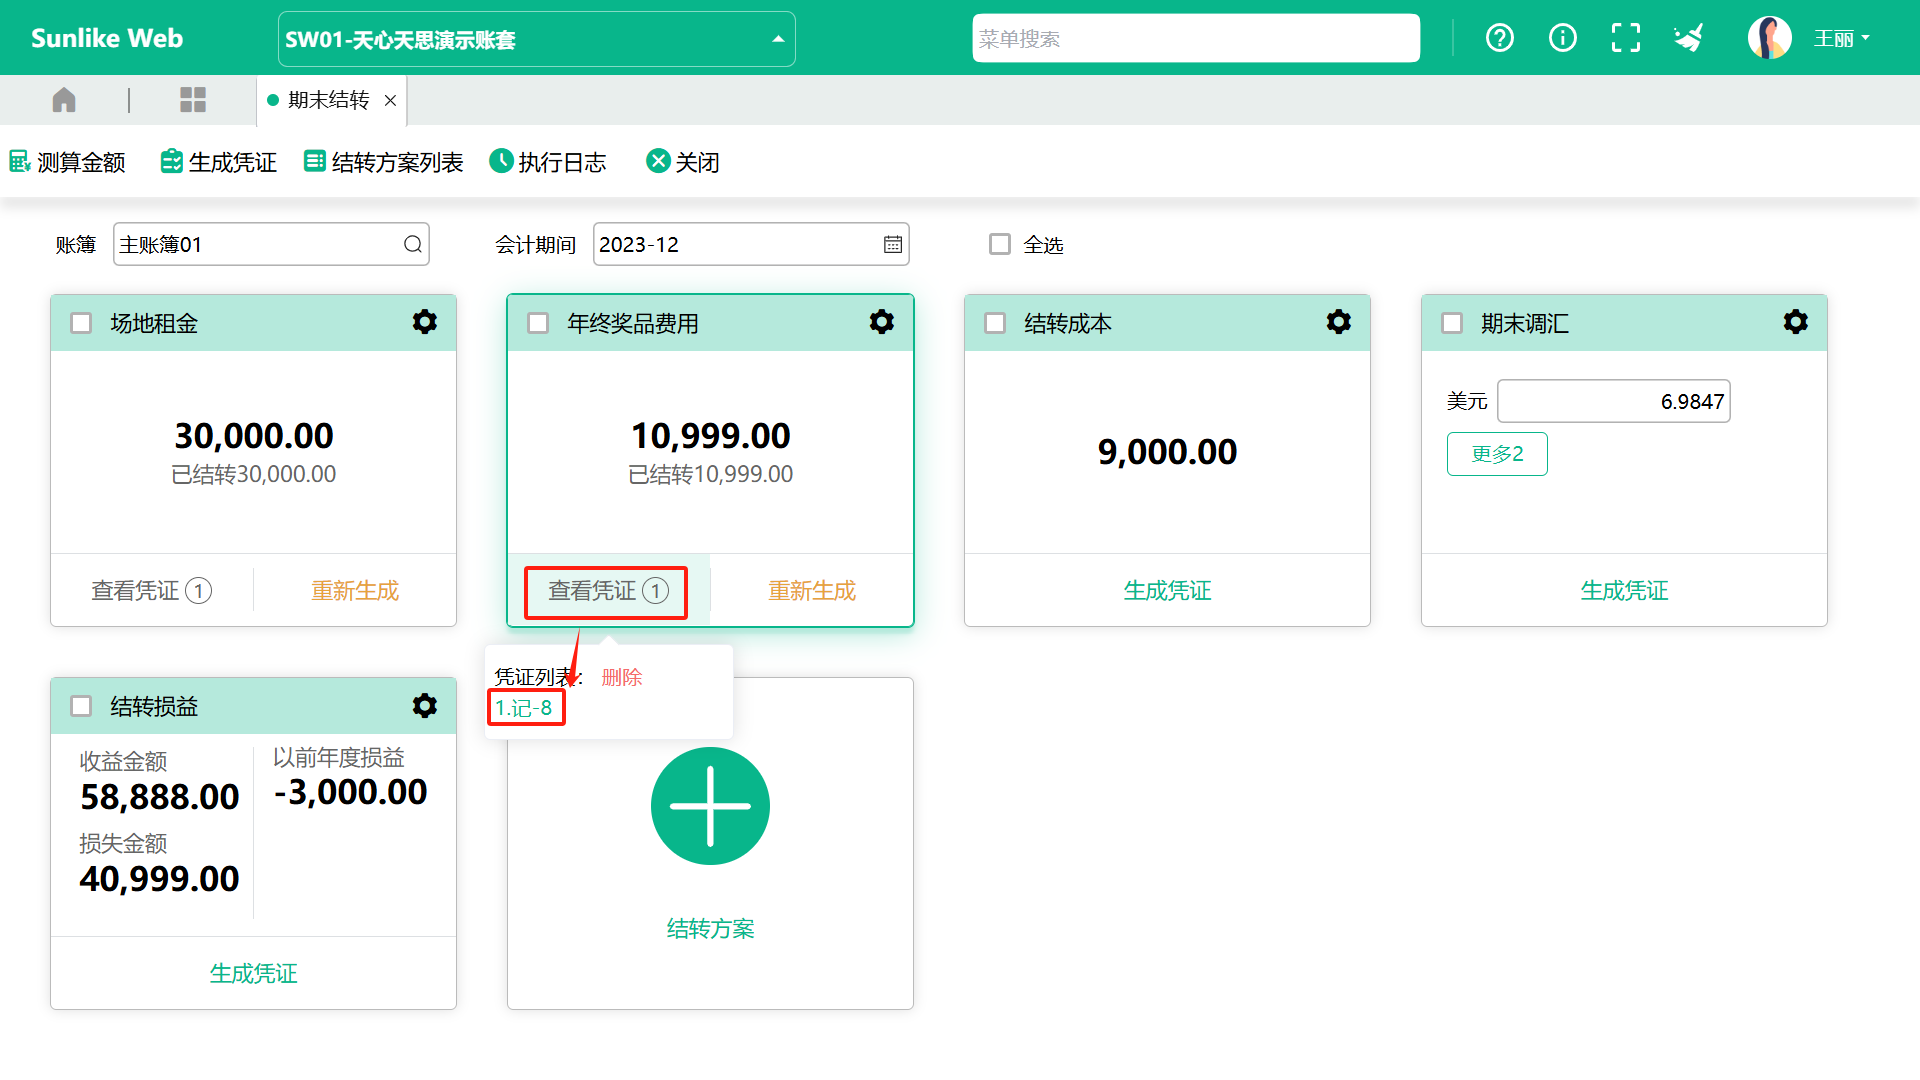1920x1080 pixels.
Task: Click 生成凭证 on 期末调汇 card
Action: click(1624, 591)
